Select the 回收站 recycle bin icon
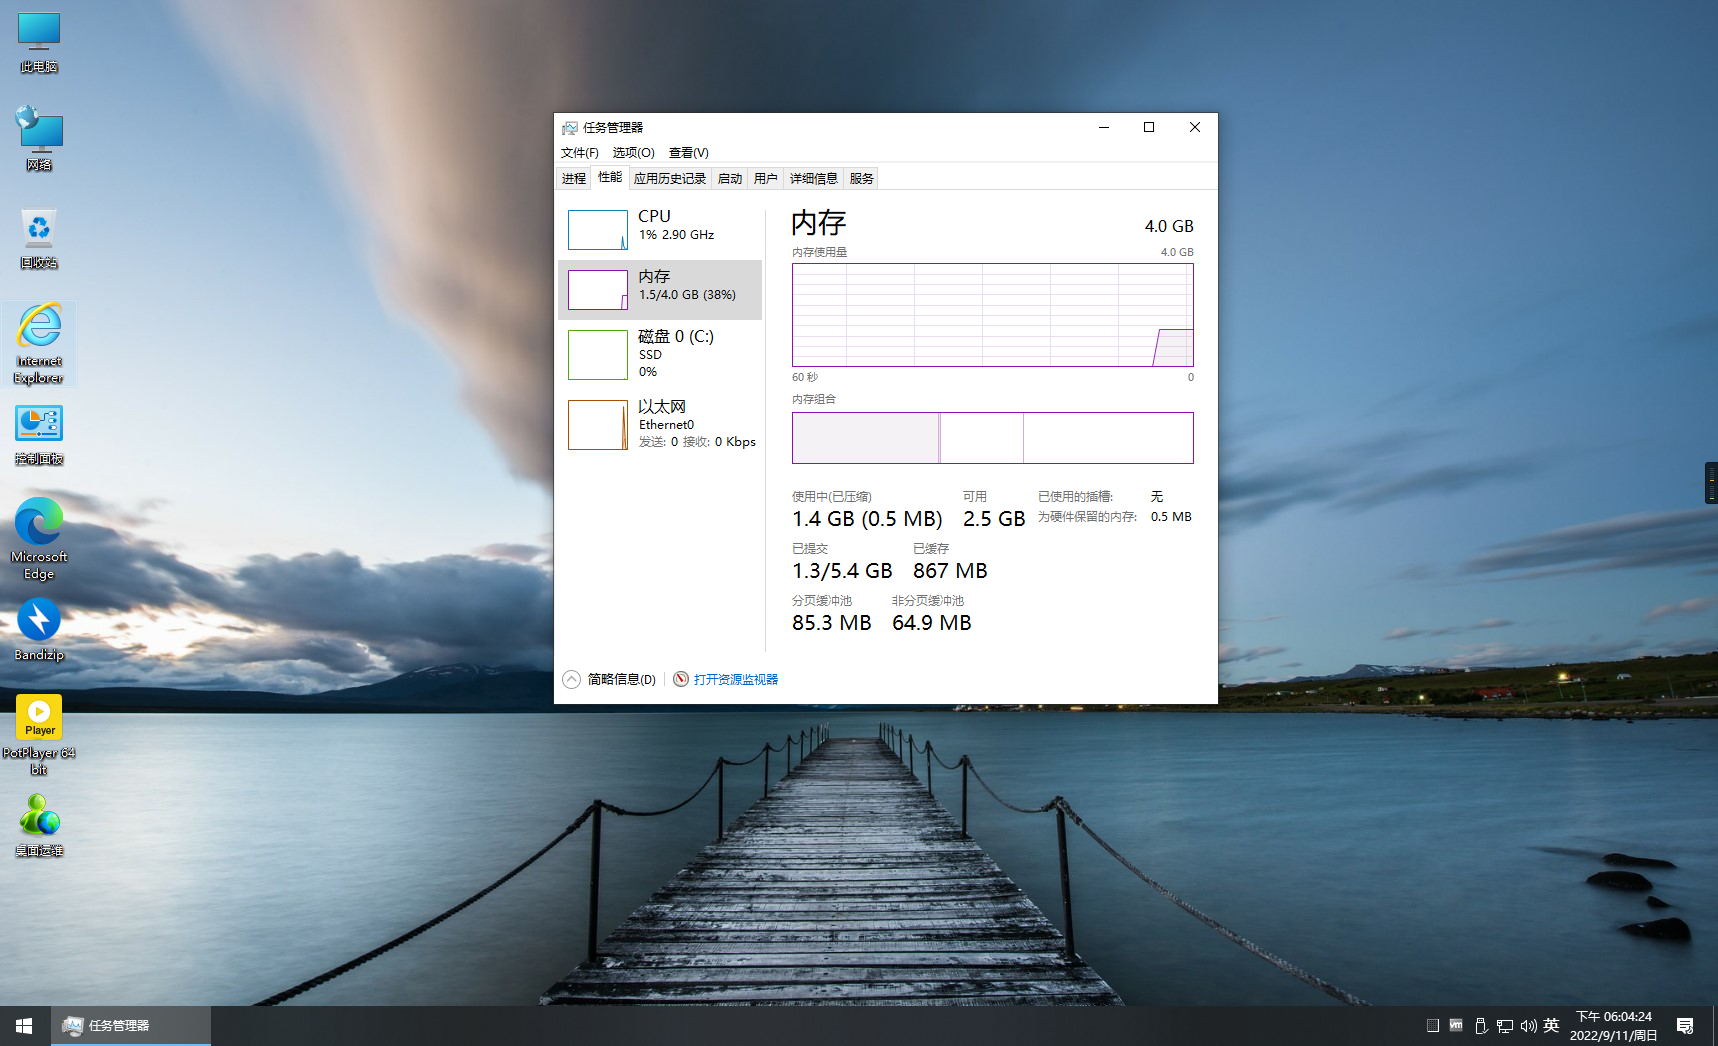The width and height of the screenshot is (1718, 1046). click(x=39, y=238)
